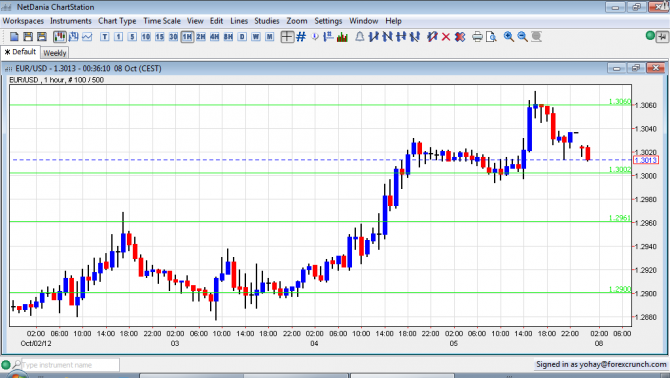The image size is (670, 378).
Task: Select the green 1.2900 support line label
Action: [620, 289]
